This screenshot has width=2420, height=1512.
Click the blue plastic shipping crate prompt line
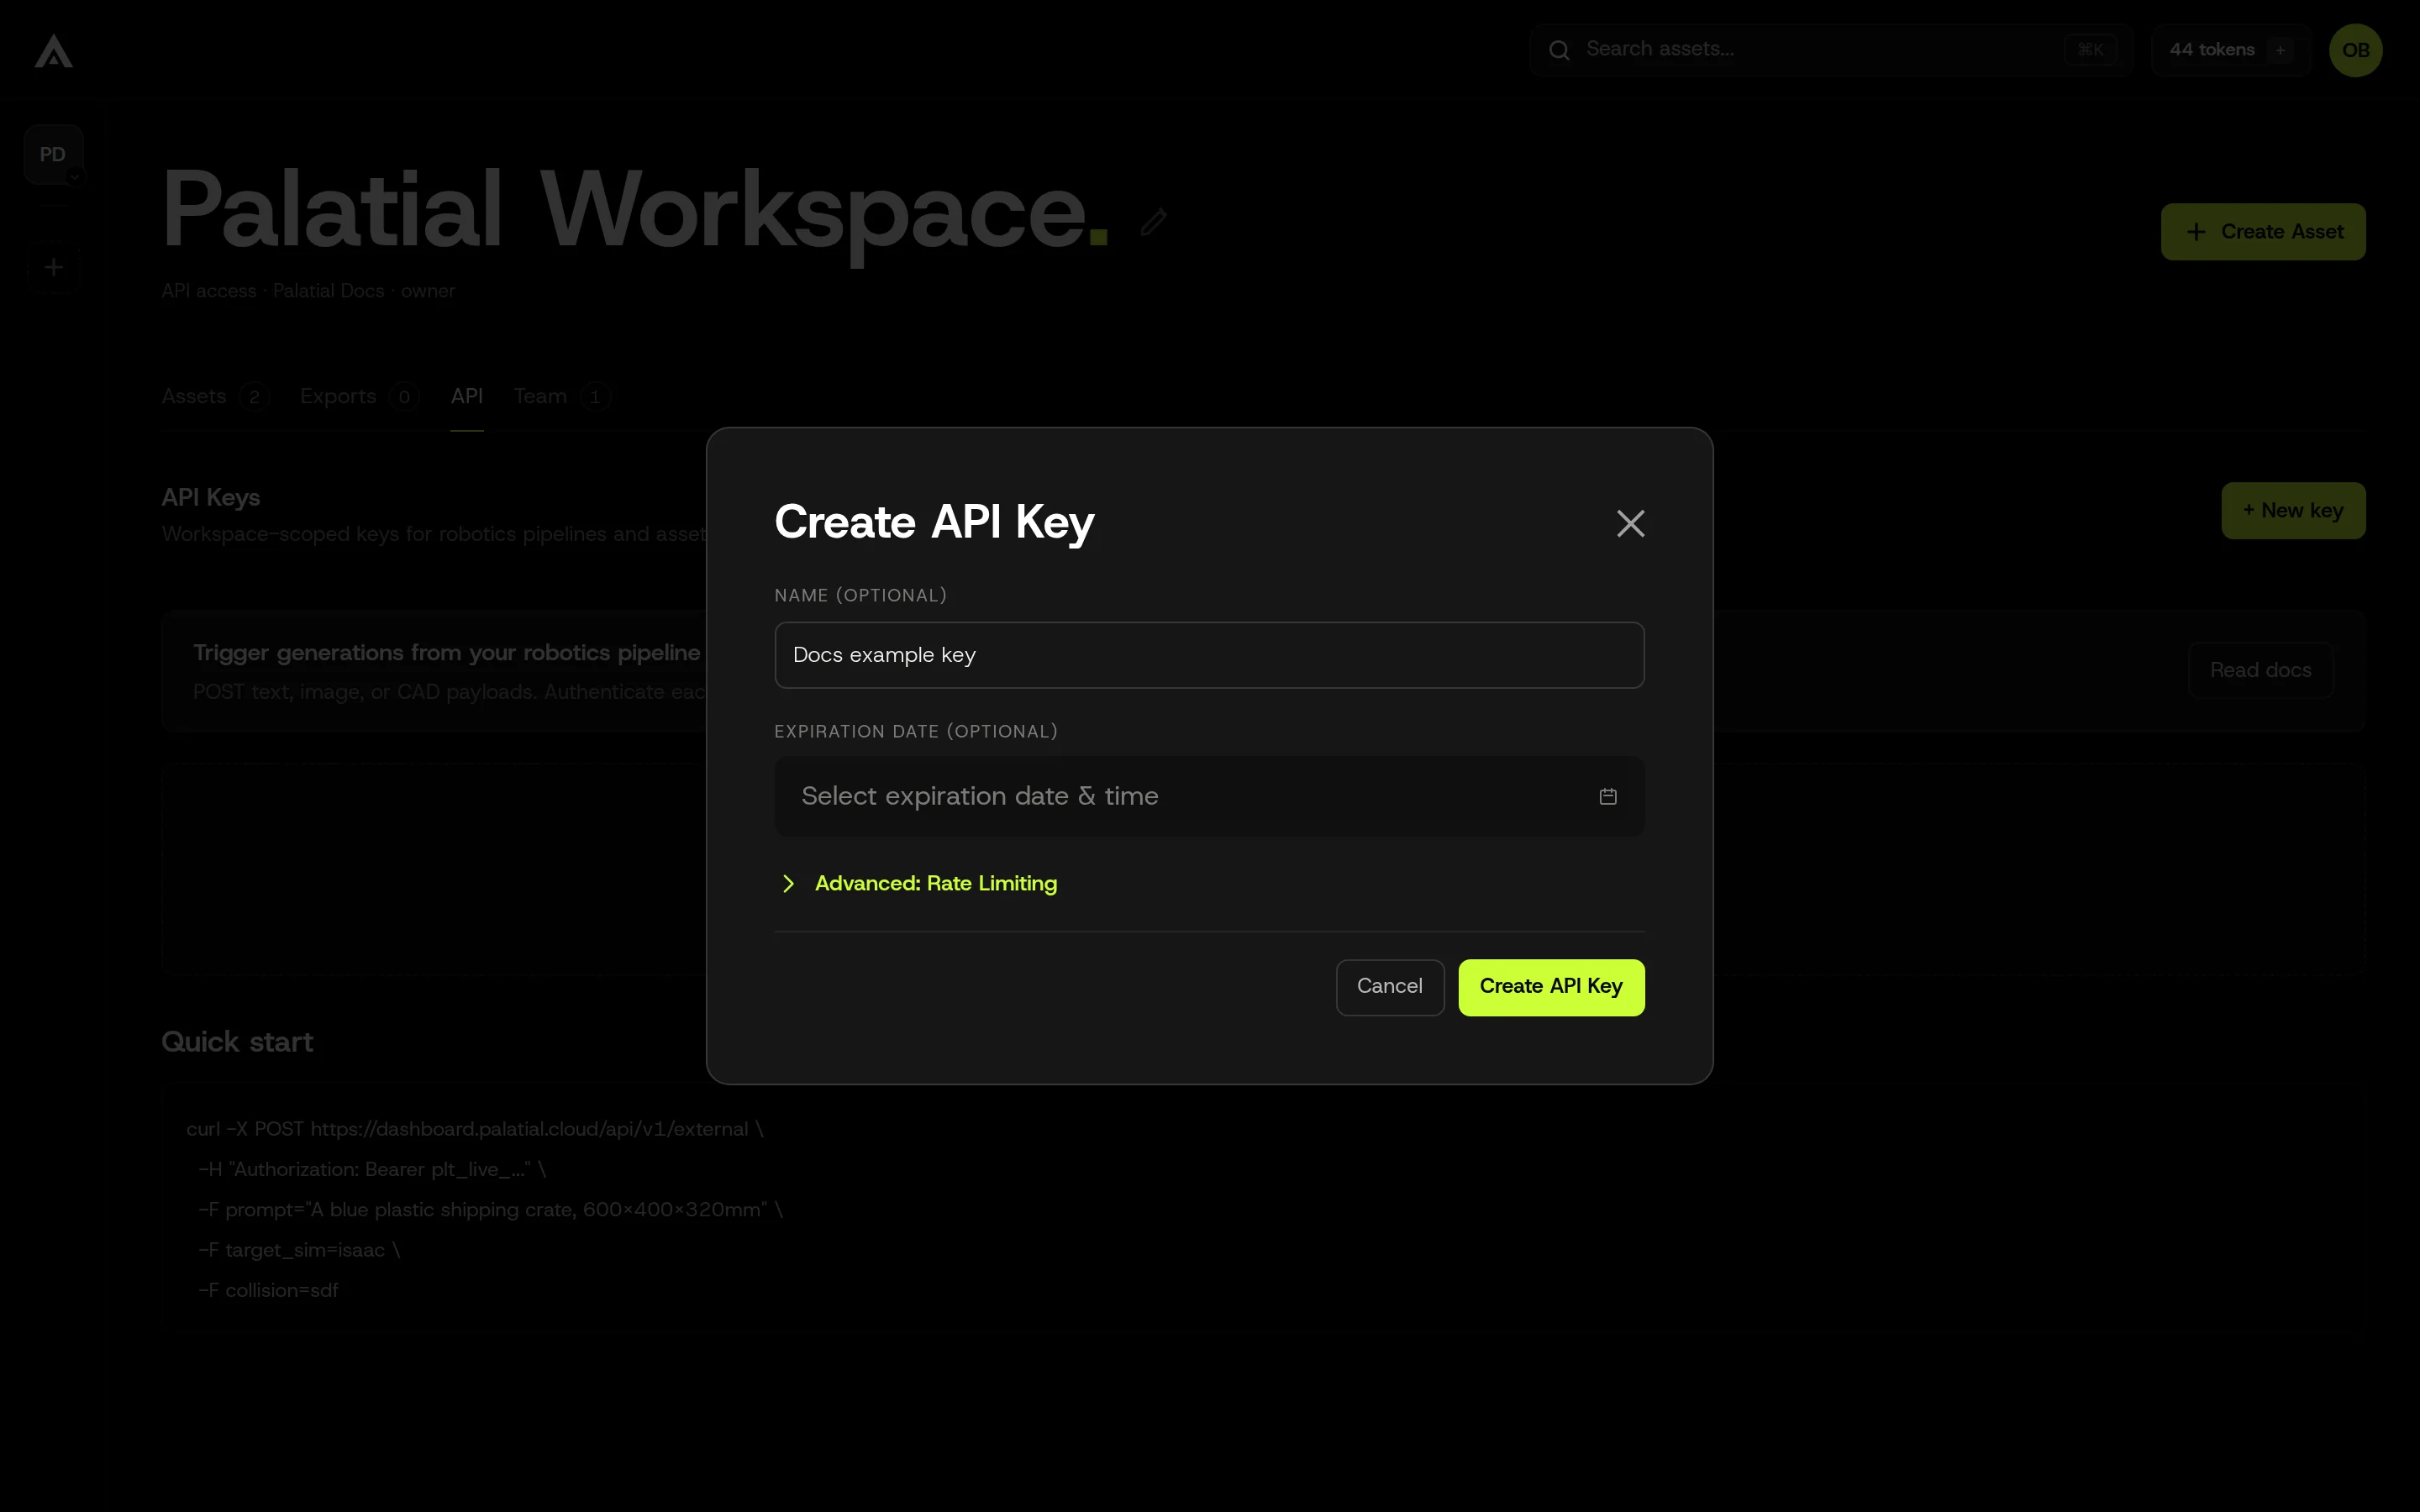click(490, 1210)
